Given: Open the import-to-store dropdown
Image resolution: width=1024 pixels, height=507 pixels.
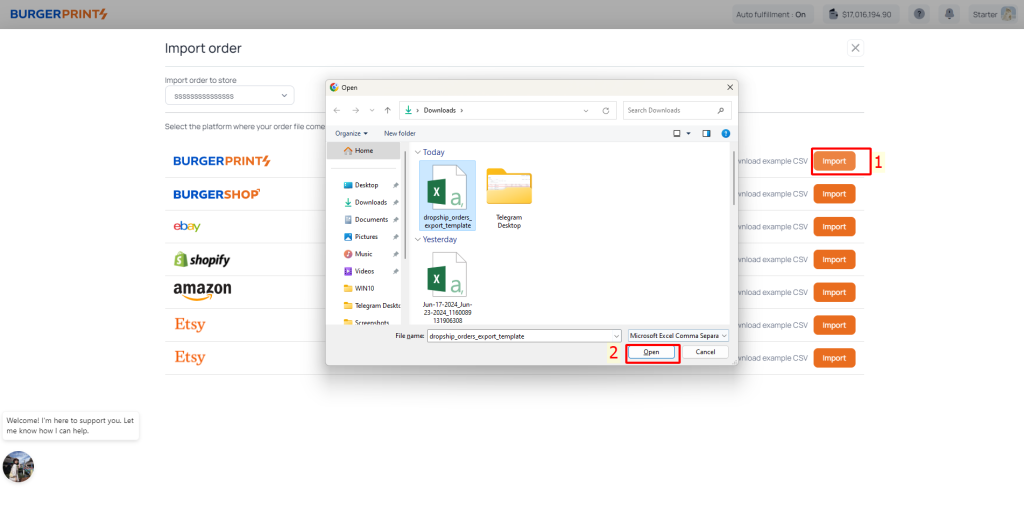Looking at the screenshot, I should click(x=229, y=95).
